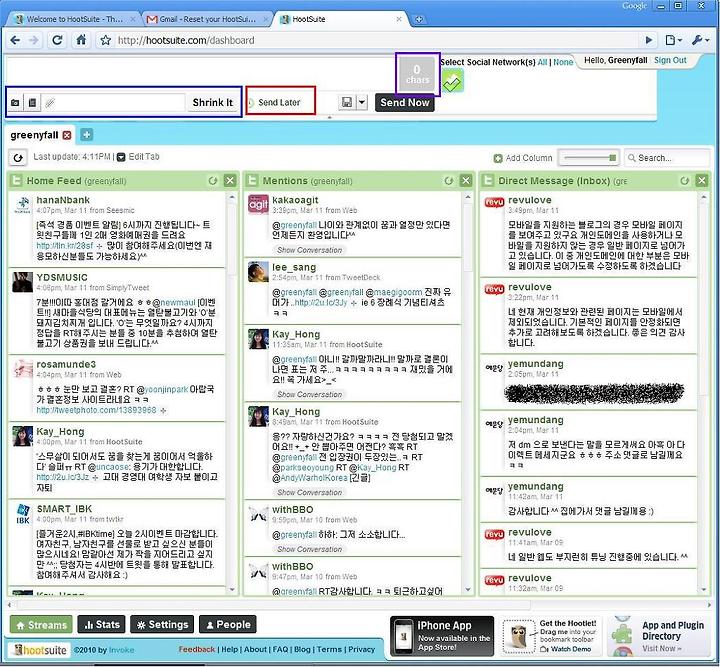
Task: Click the message compose text area
Action: coord(200,72)
